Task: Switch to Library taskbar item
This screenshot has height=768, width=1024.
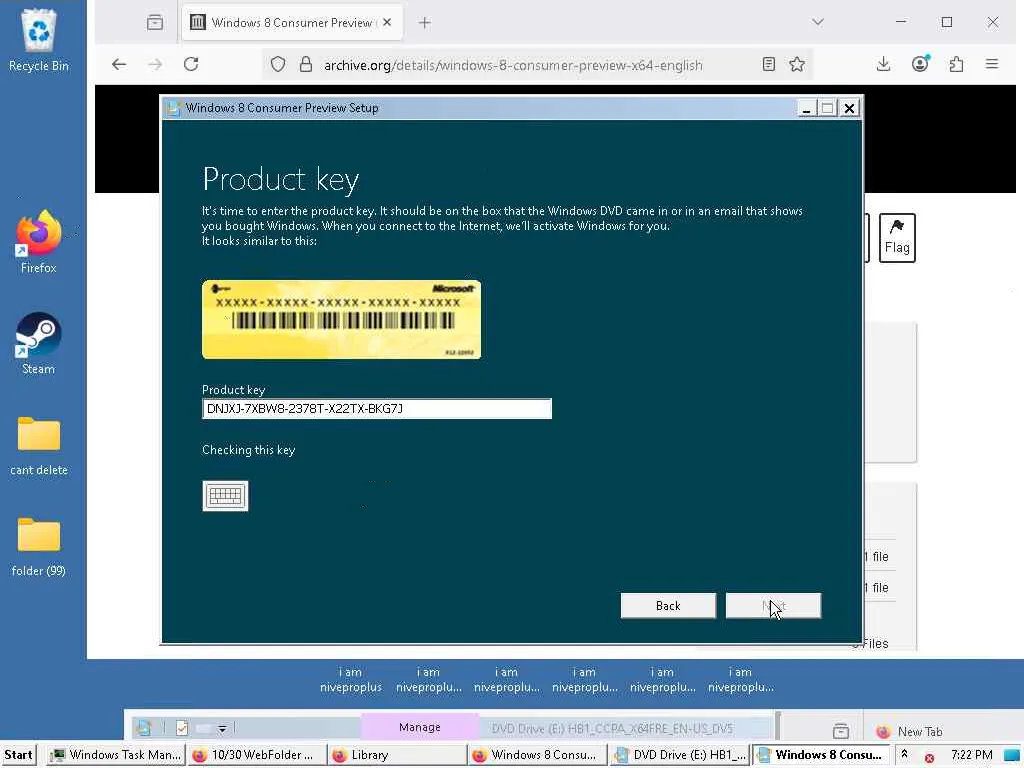Action: point(396,755)
